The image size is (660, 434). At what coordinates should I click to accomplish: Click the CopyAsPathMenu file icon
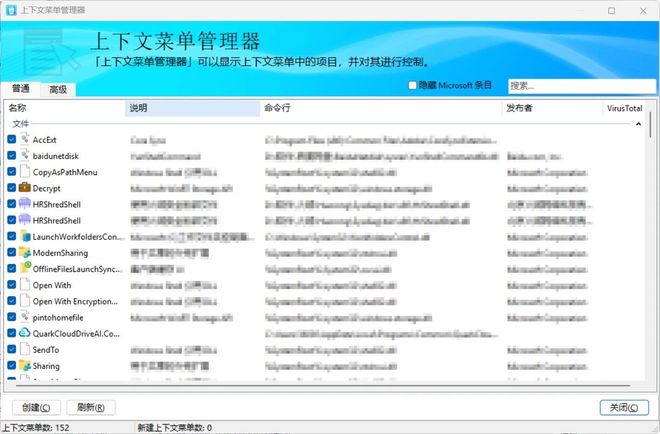coord(25,171)
